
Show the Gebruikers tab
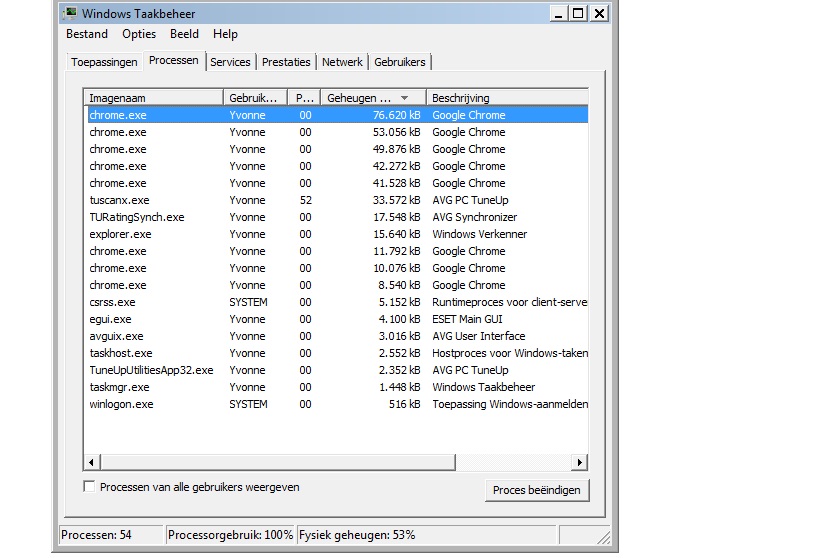[x=400, y=62]
